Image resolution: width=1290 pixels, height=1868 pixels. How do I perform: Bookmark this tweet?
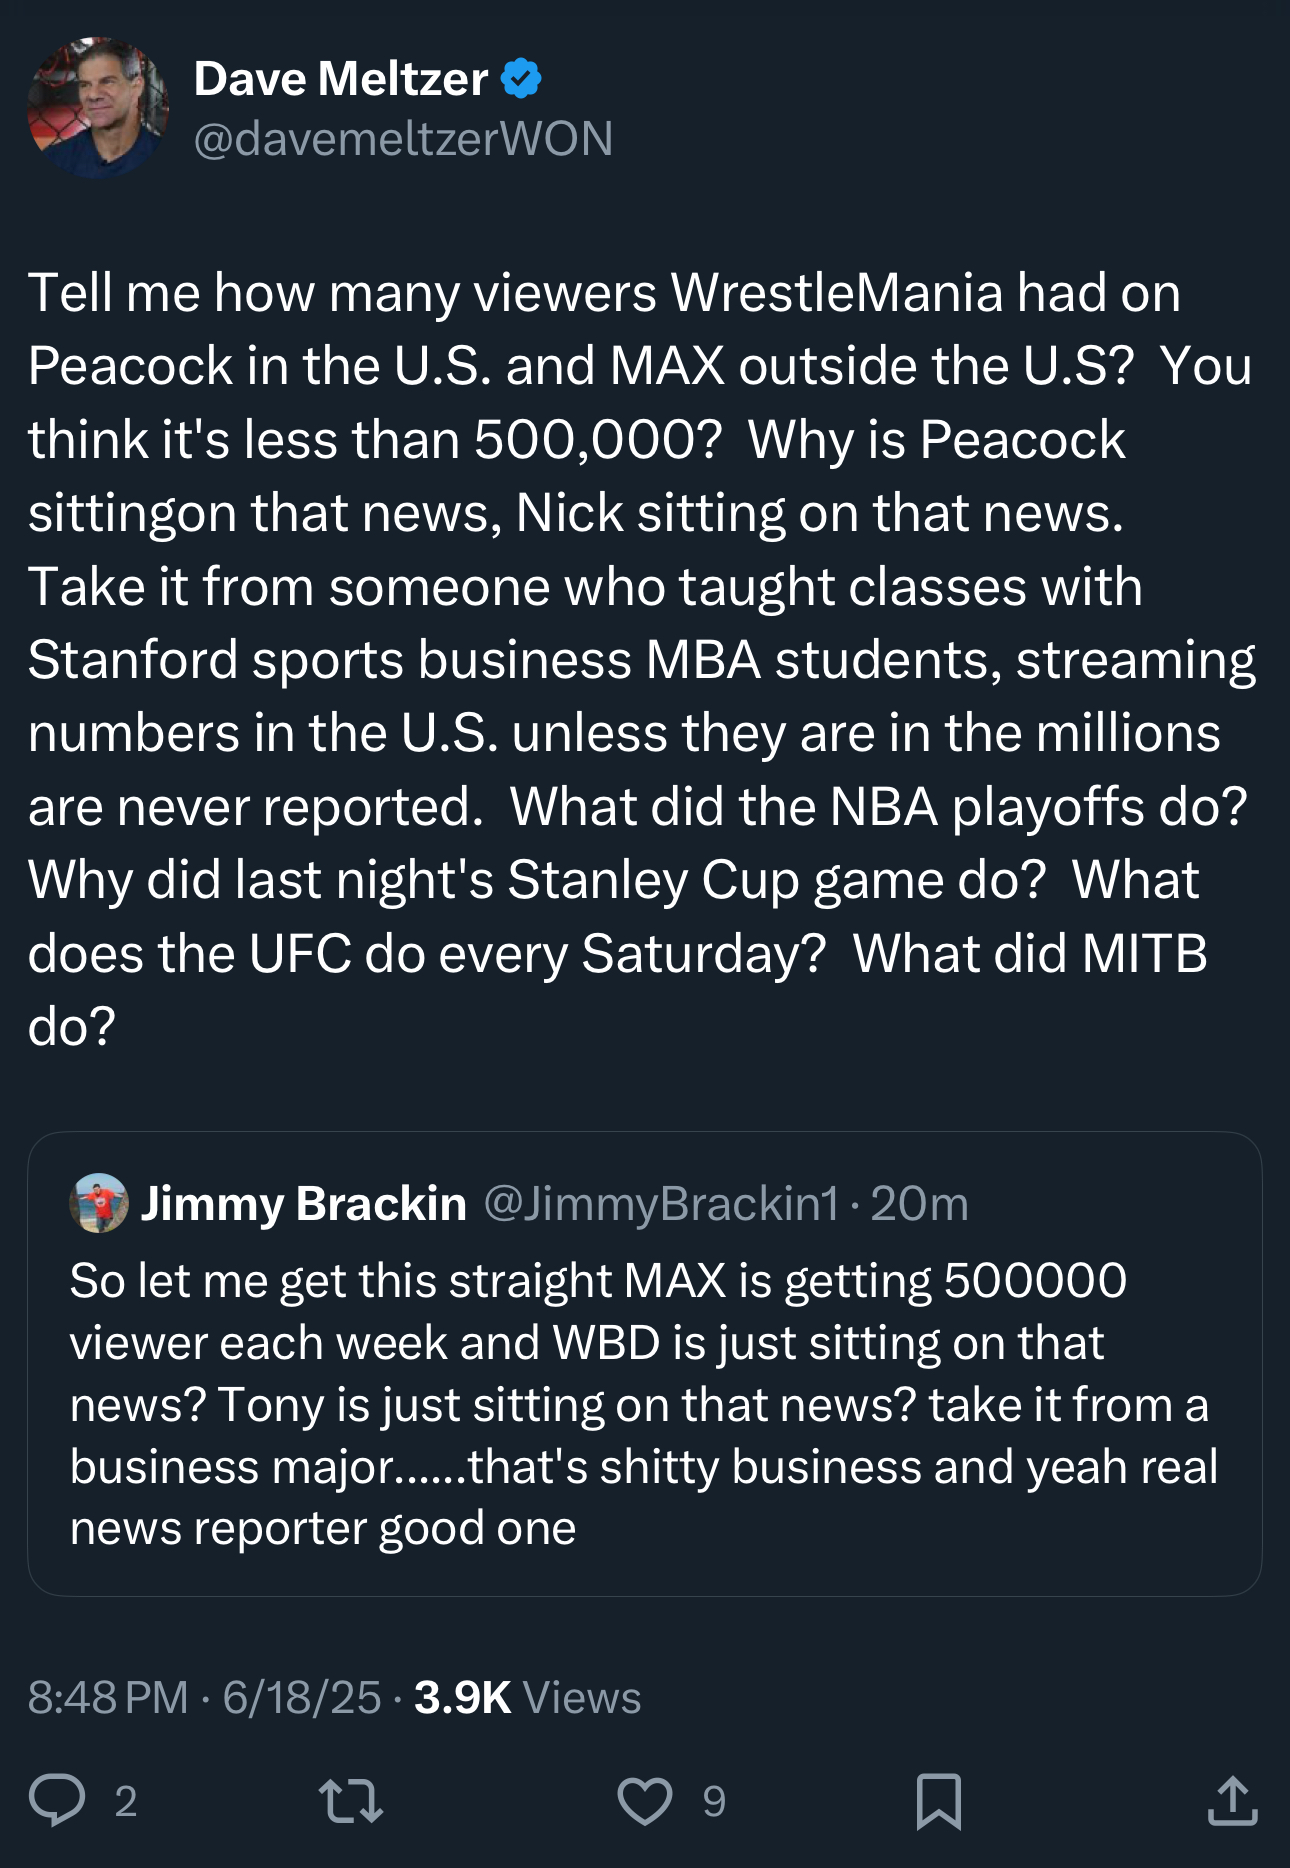(x=939, y=1800)
